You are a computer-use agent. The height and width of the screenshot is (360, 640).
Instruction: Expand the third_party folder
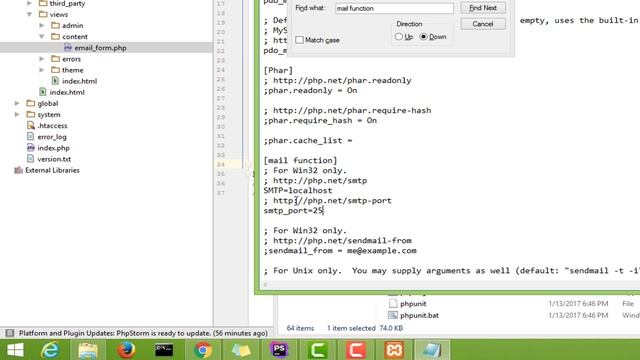click(x=29, y=3)
